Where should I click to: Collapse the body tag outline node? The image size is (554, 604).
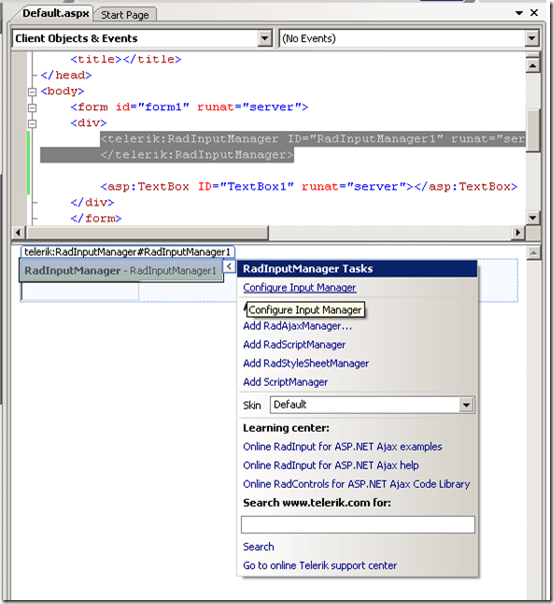[32, 92]
